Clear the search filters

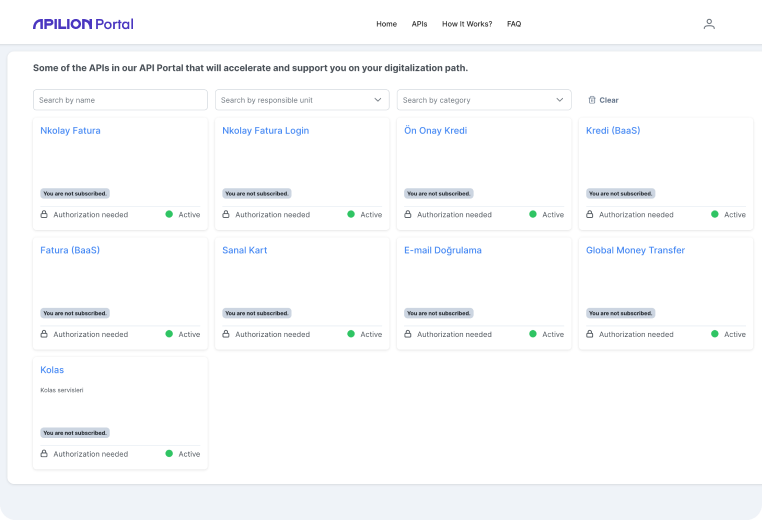click(x=603, y=100)
